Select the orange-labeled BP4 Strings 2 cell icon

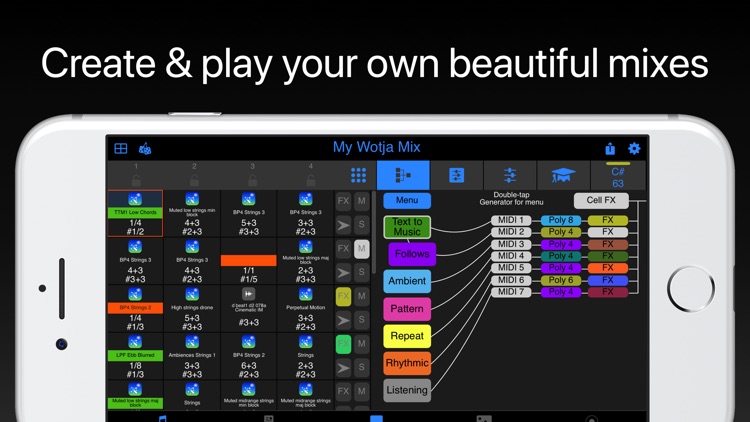[135, 294]
